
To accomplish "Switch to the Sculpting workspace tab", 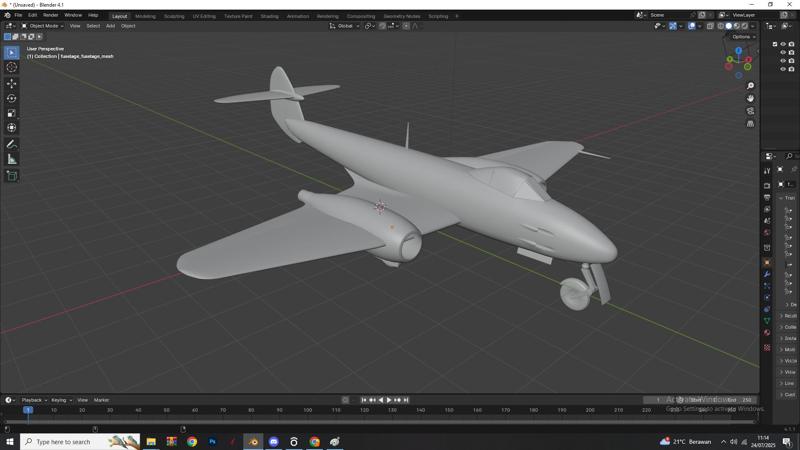I will [174, 16].
